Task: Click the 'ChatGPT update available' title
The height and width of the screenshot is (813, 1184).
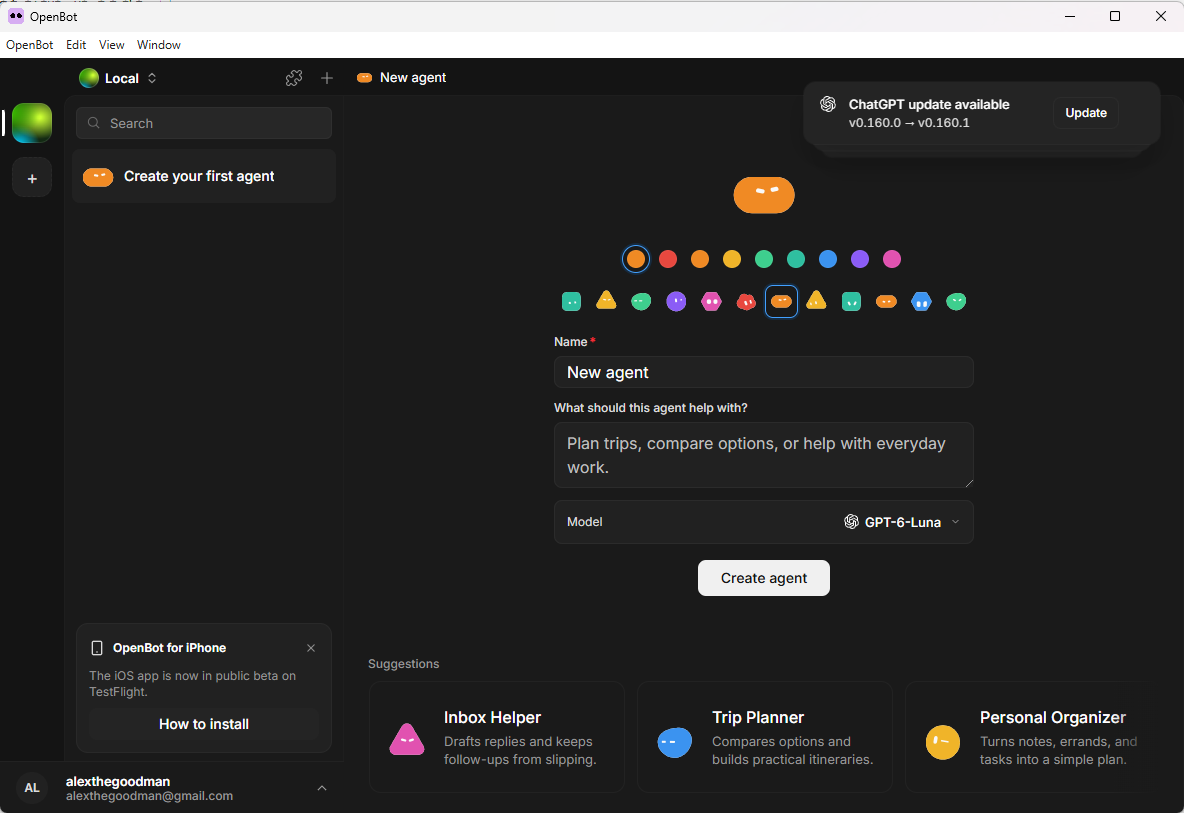Action: coord(929,104)
